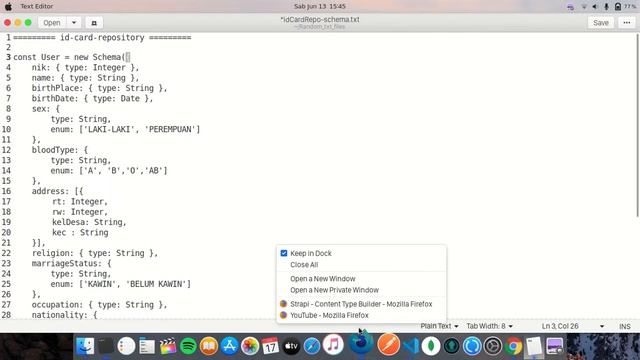Toggle INS insert mode indicator

point(624,326)
